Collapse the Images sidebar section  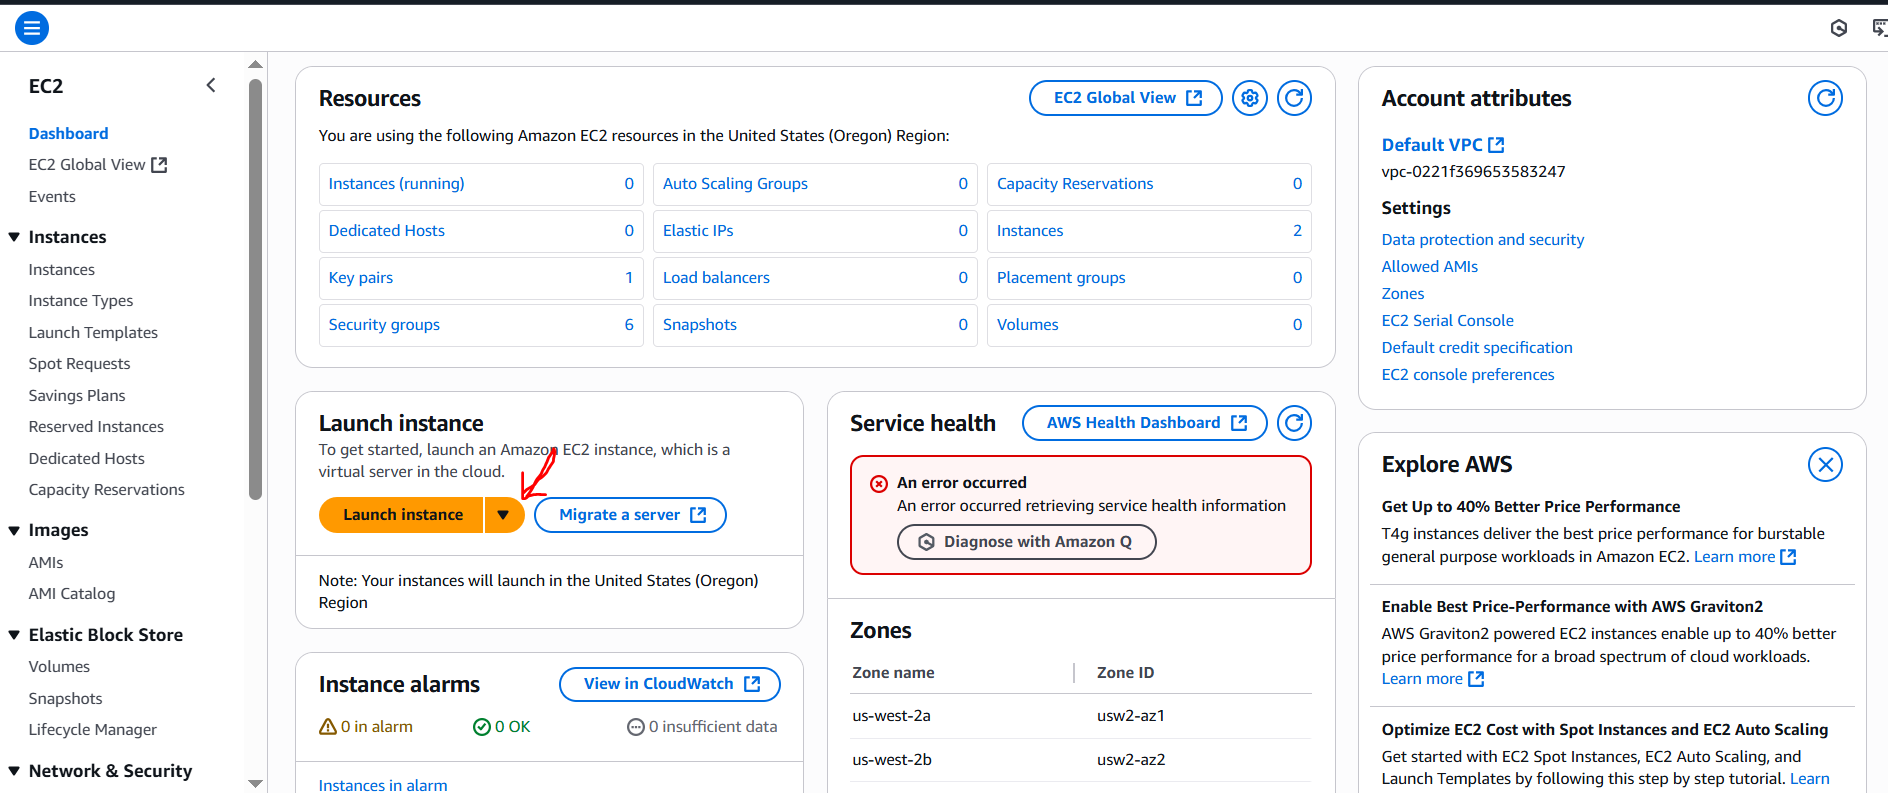click(x=14, y=530)
